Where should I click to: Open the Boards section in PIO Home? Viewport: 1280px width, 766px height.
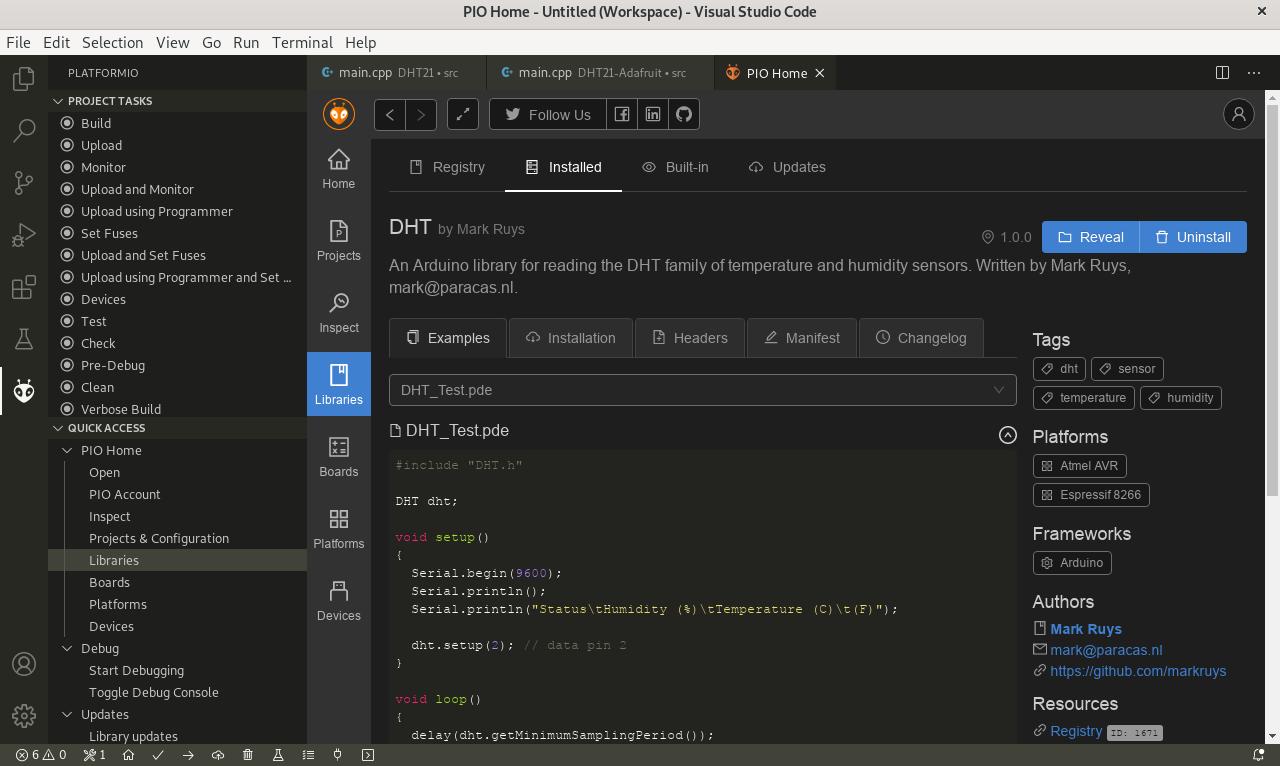(x=339, y=457)
